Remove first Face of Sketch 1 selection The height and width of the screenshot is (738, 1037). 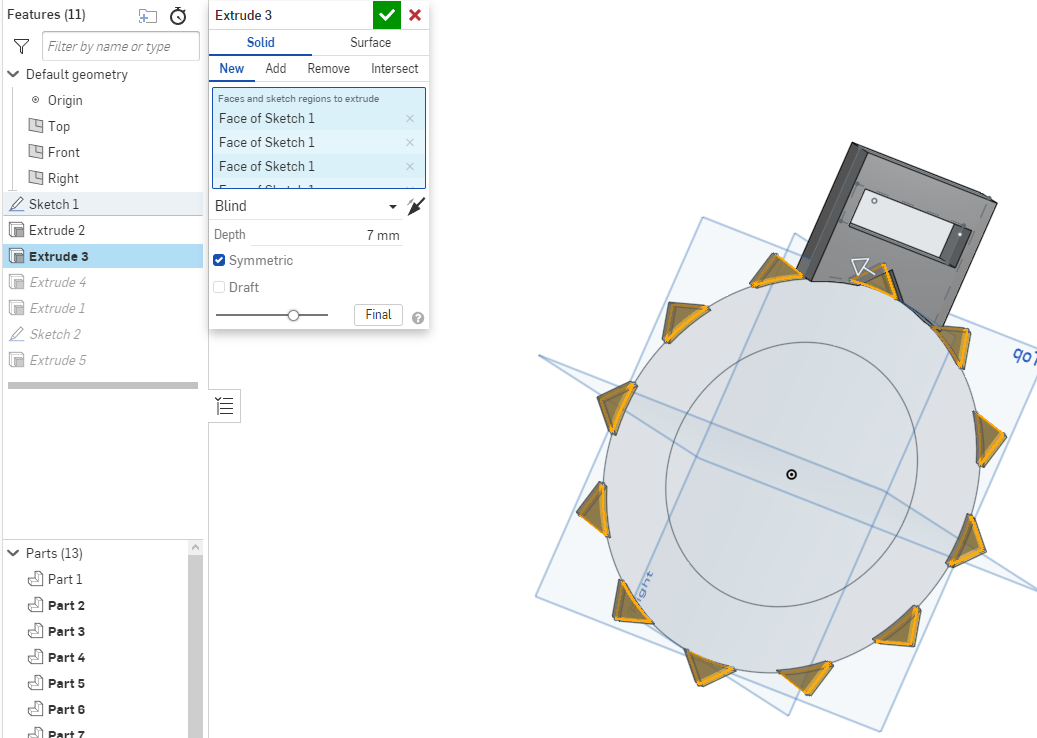(410, 118)
